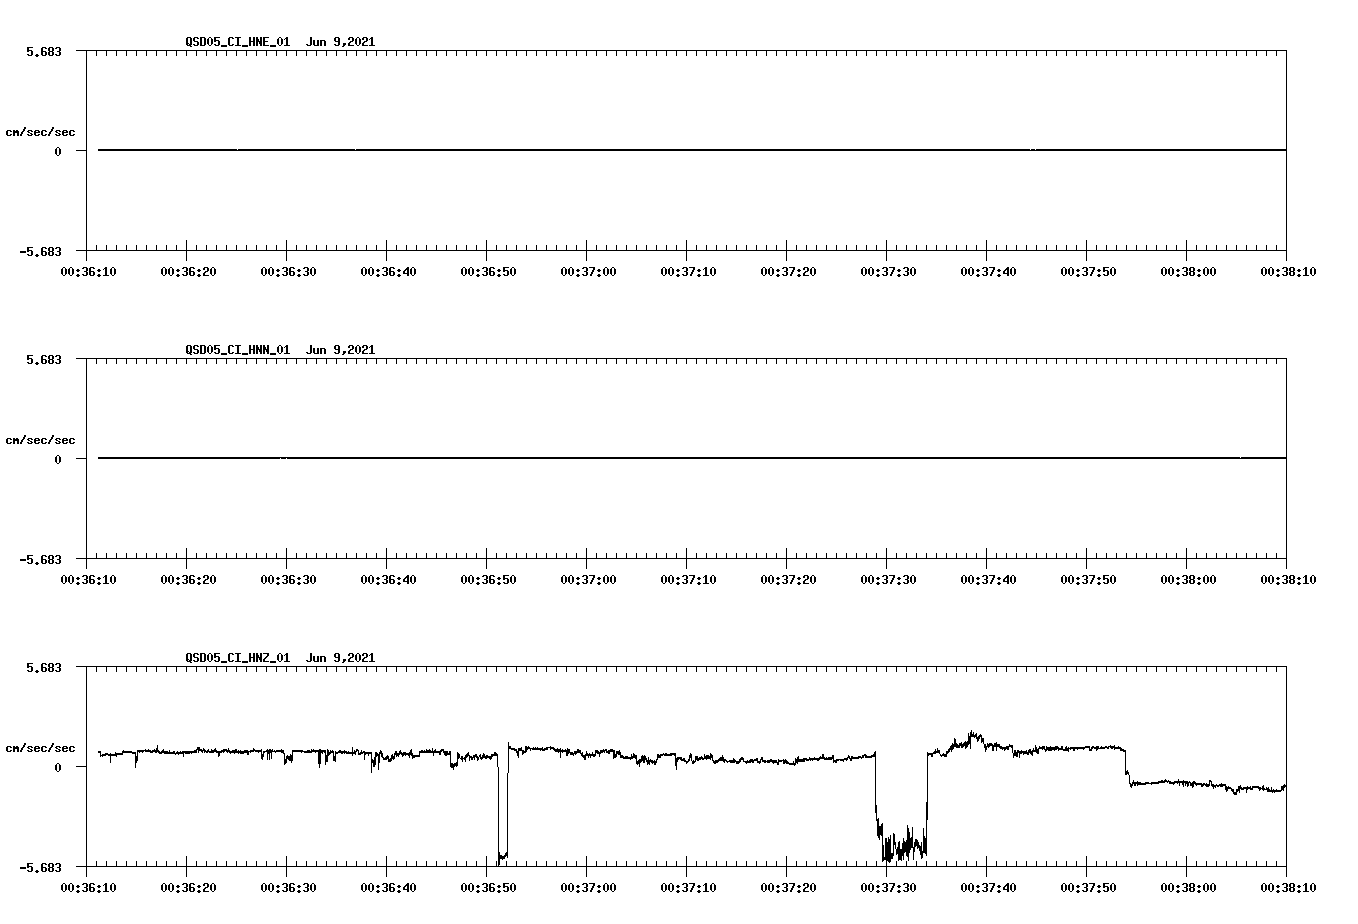The image size is (1358, 924).
Task: Click the 0 axis label on HNZ plot
Action: [58, 767]
